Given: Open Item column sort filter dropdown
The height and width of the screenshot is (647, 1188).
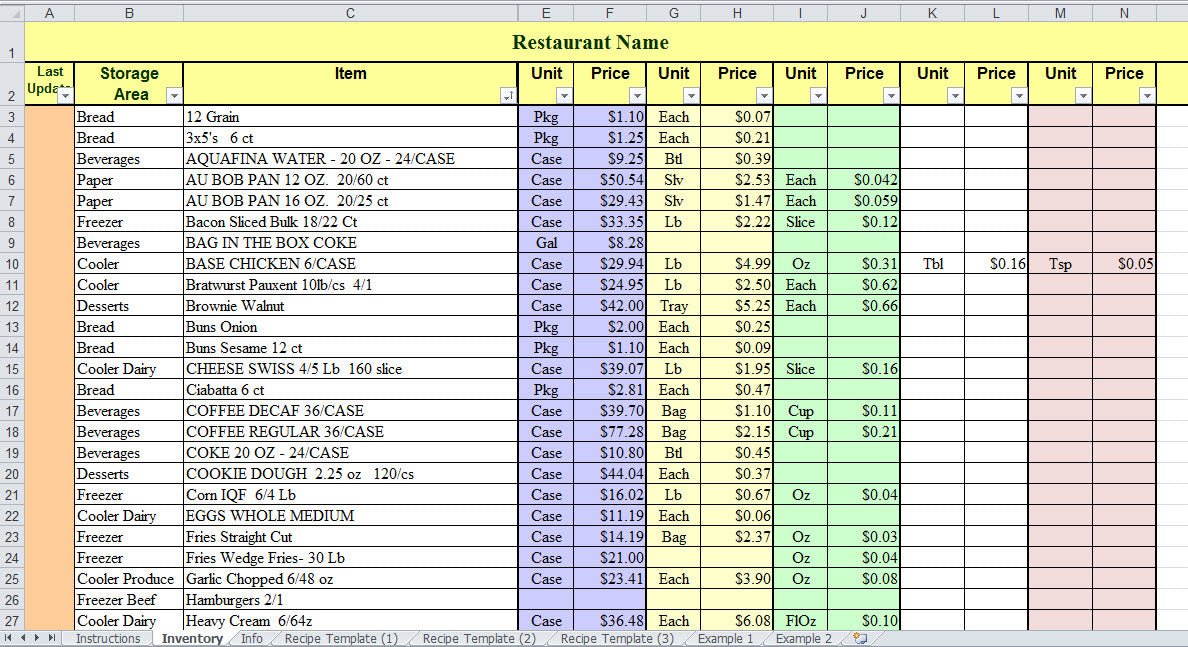Looking at the screenshot, I should 508,95.
